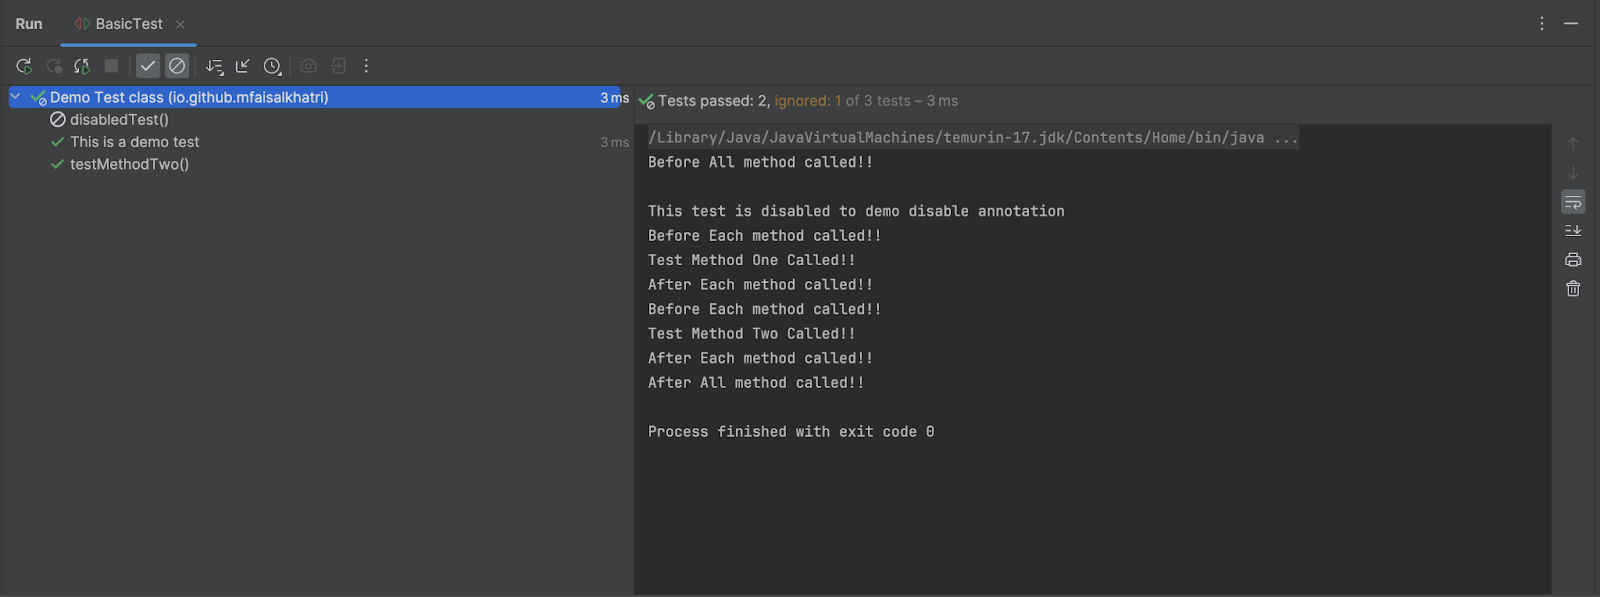Close the BasicTest tab

coord(179,23)
